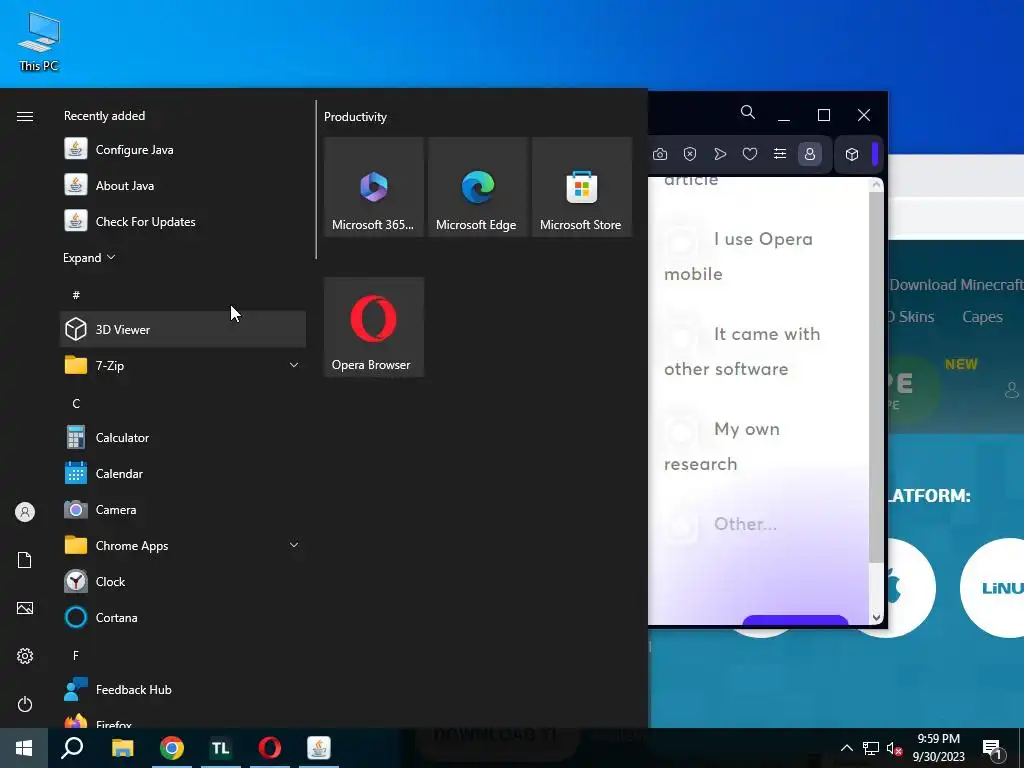This screenshot has width=1024, height=768.
Task: Switch to Java taskbar icon
Action: click(x=319, y=748)
